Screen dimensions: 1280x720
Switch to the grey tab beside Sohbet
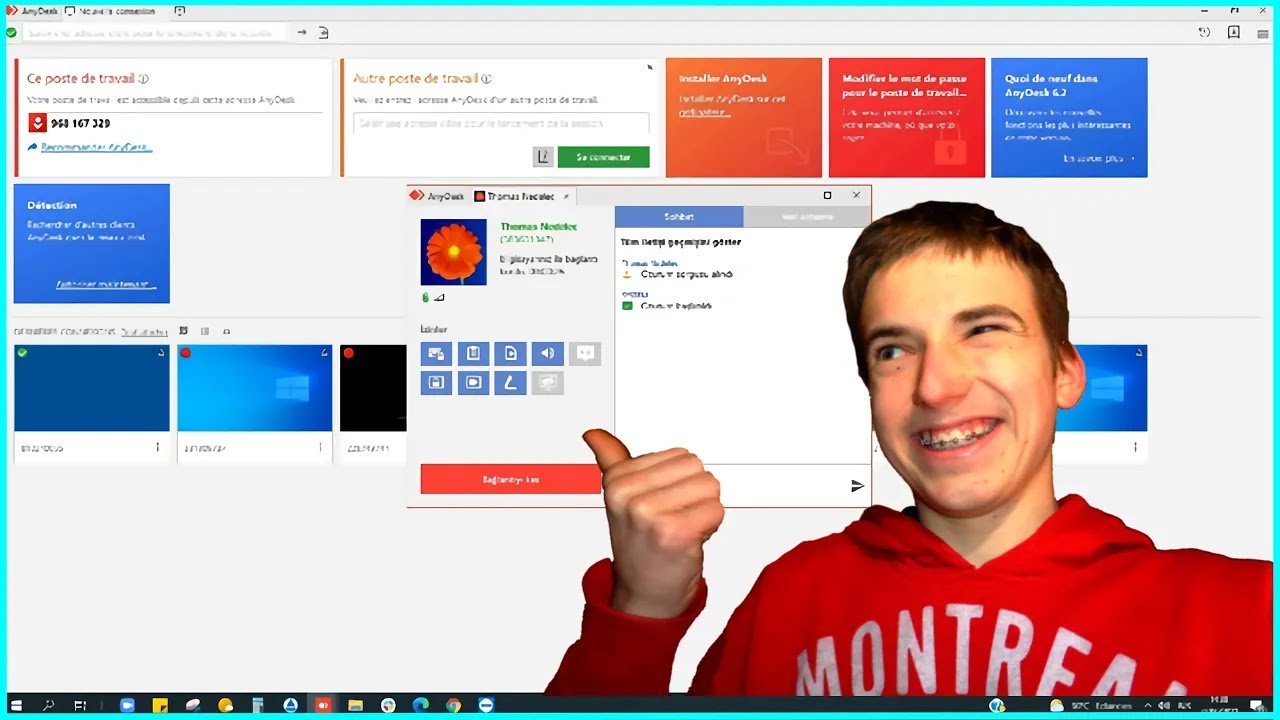tap(807, 217)
